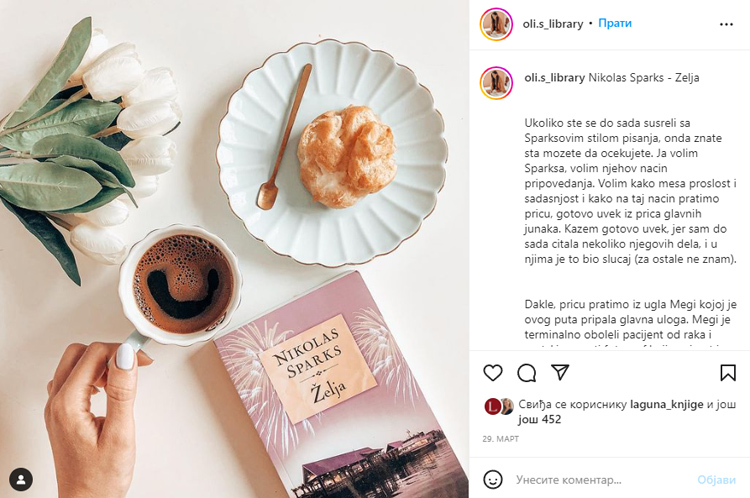View the list of 452 other likes

pos(540,420)
